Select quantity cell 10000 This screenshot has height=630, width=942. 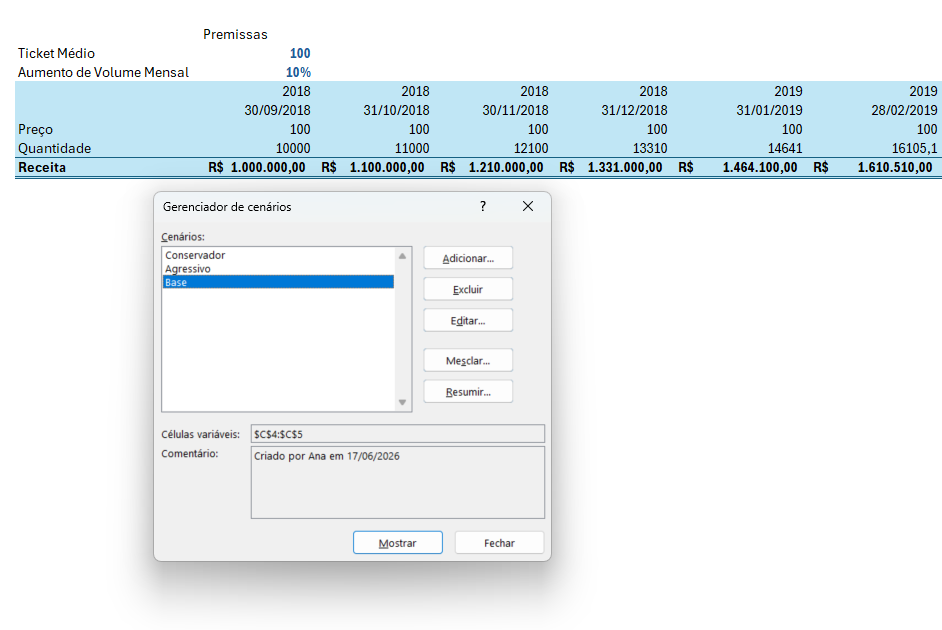293,148
